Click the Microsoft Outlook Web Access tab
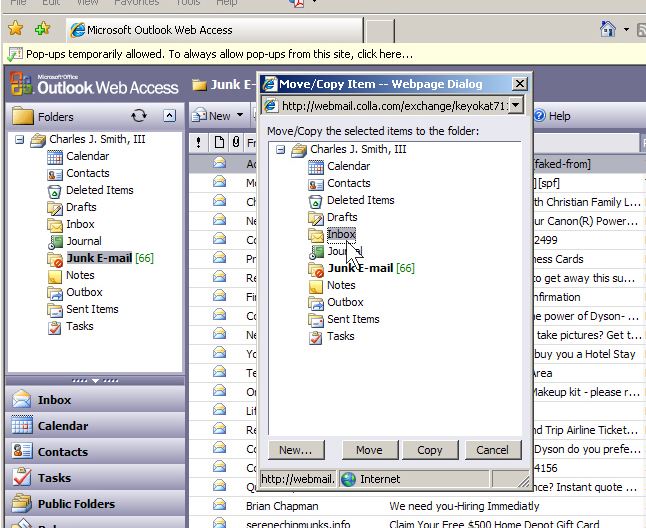Viewport: 646px width, 528px height. coord(215,30)
